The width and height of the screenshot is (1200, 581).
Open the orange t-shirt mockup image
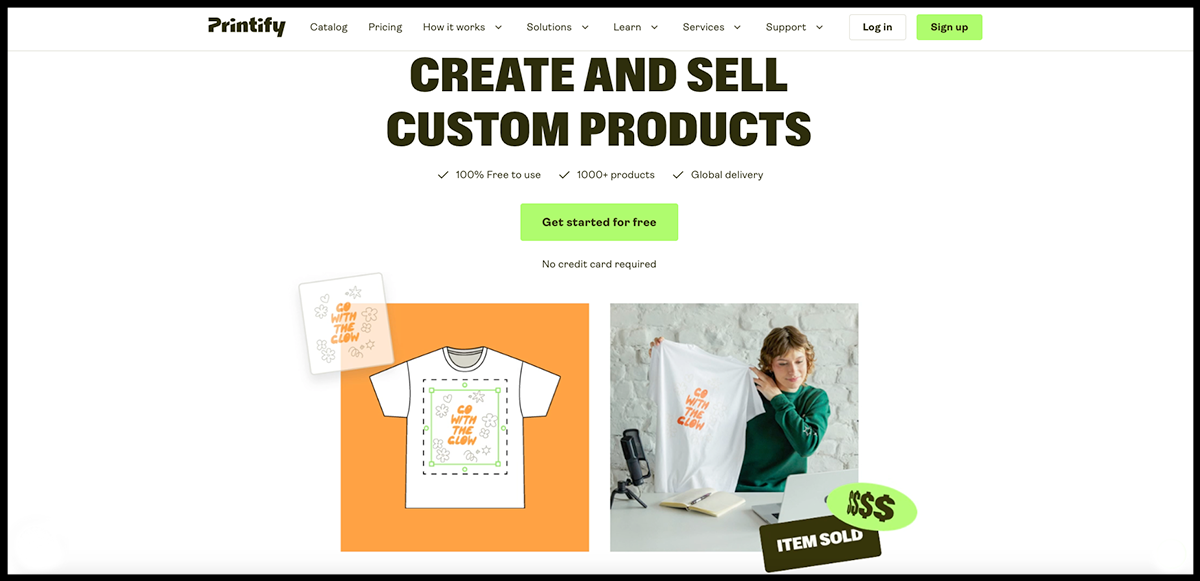coord(465,427)
